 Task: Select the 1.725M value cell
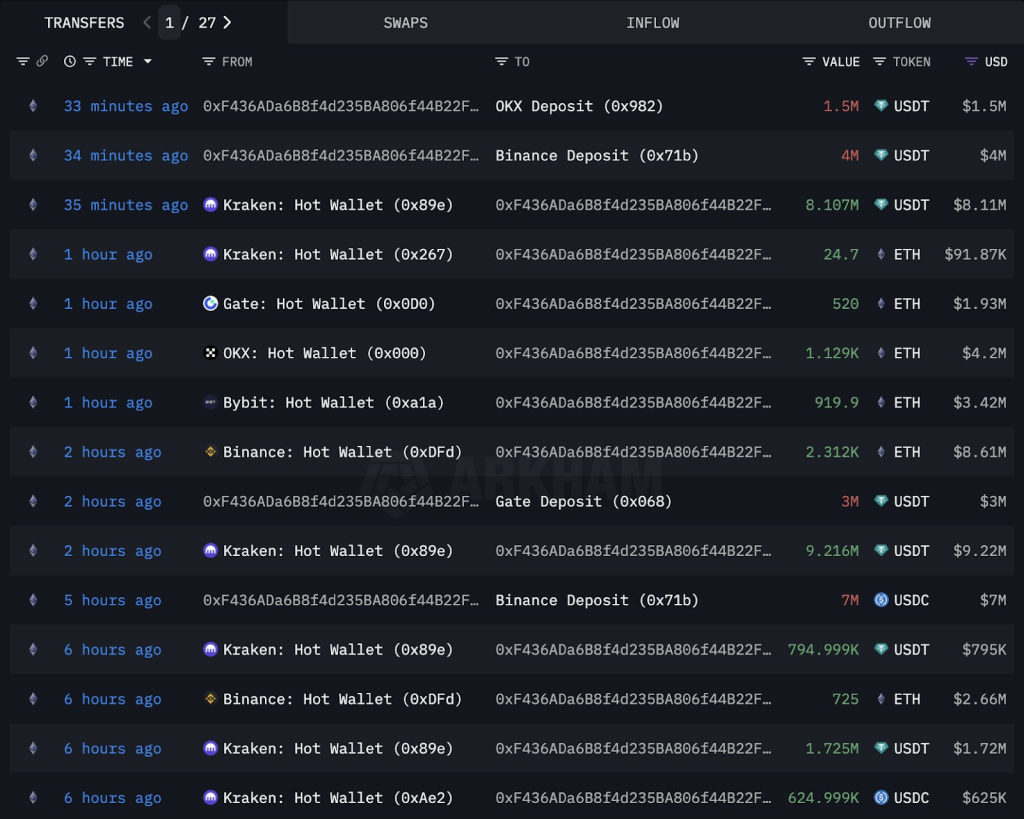coord(832,748)
